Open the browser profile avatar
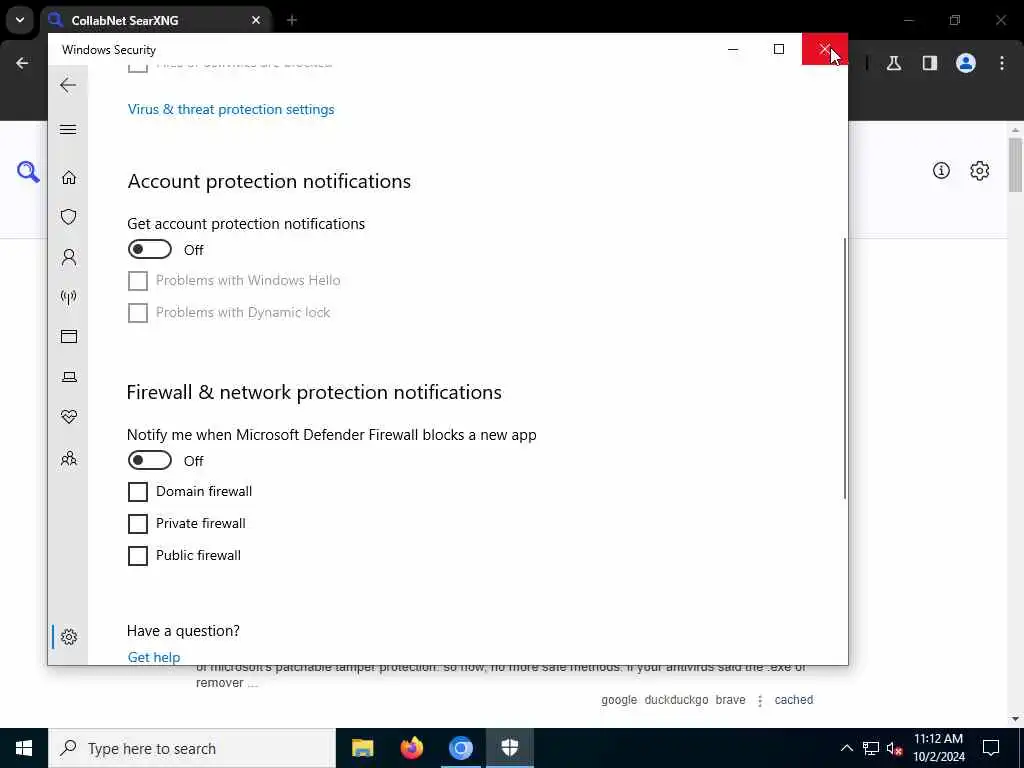 (966, 63)
